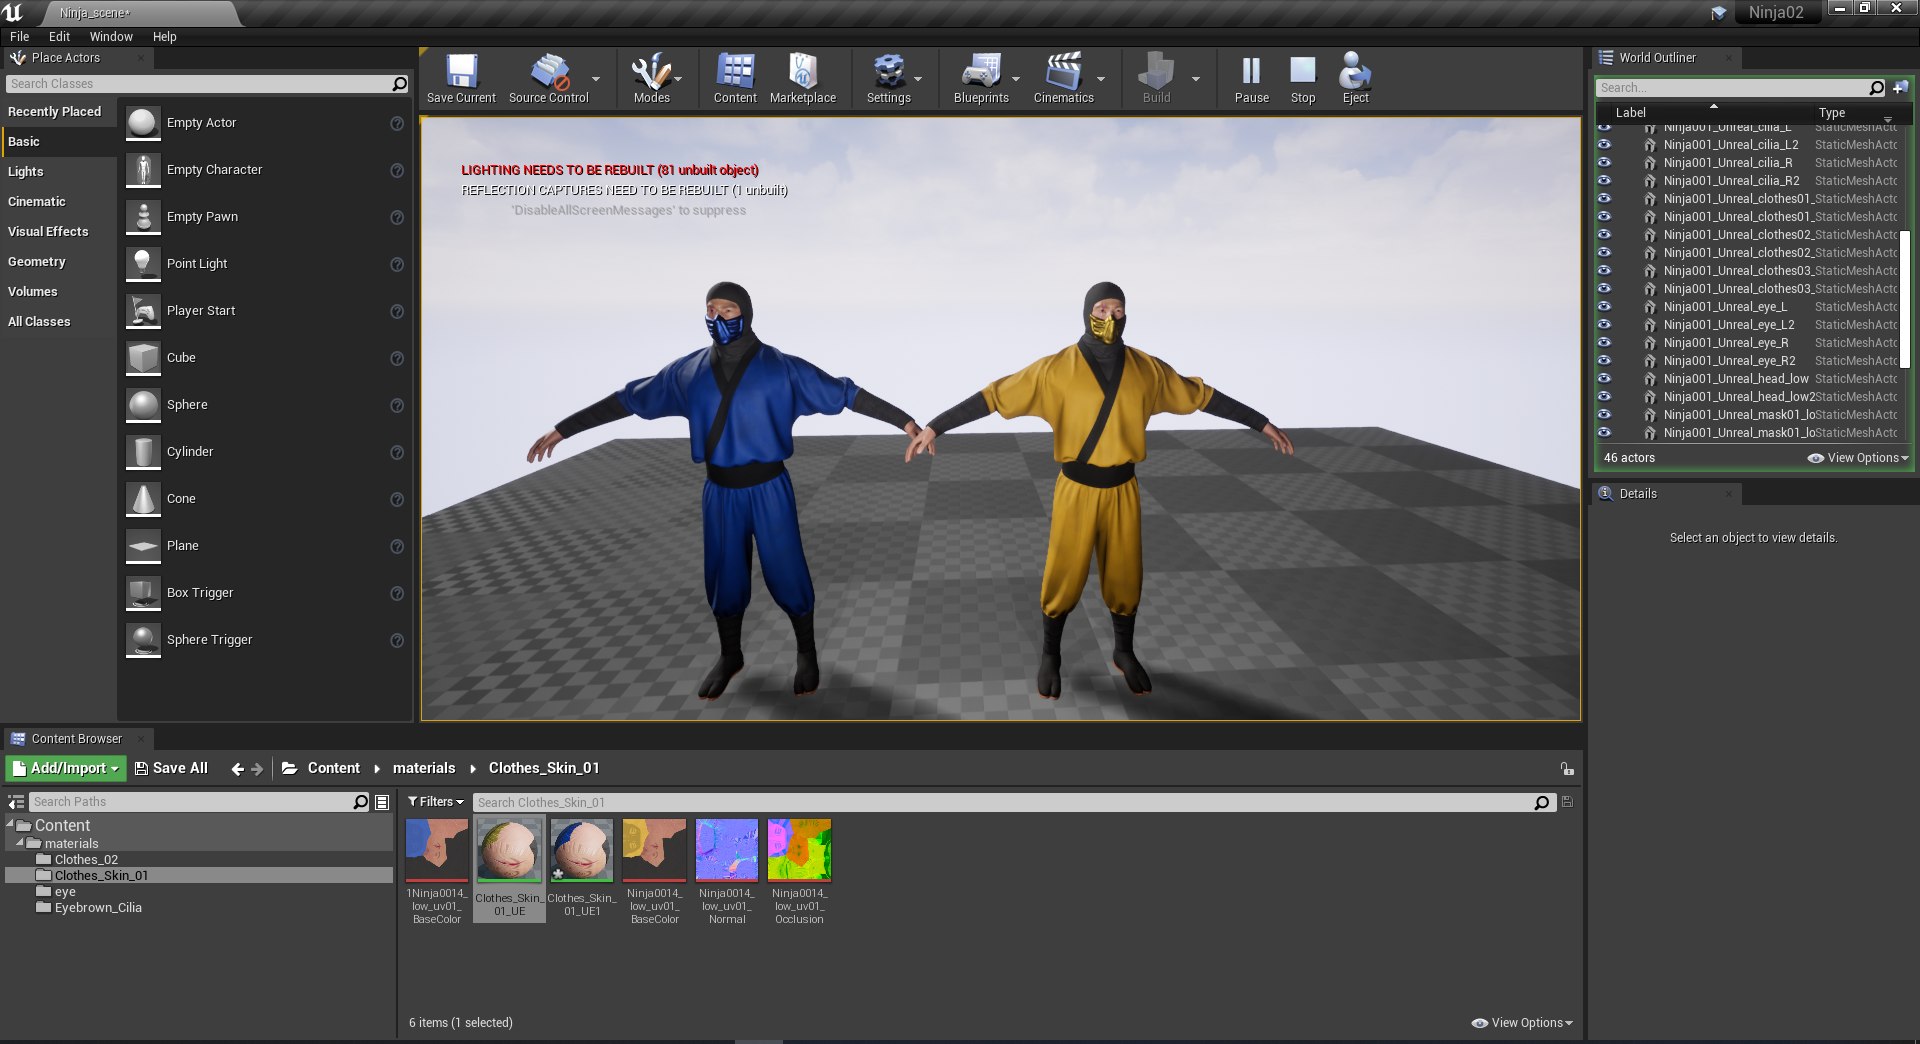Open the help icon for Cone
This screenshot has width=1920, height=1044.
coord(397,500)
